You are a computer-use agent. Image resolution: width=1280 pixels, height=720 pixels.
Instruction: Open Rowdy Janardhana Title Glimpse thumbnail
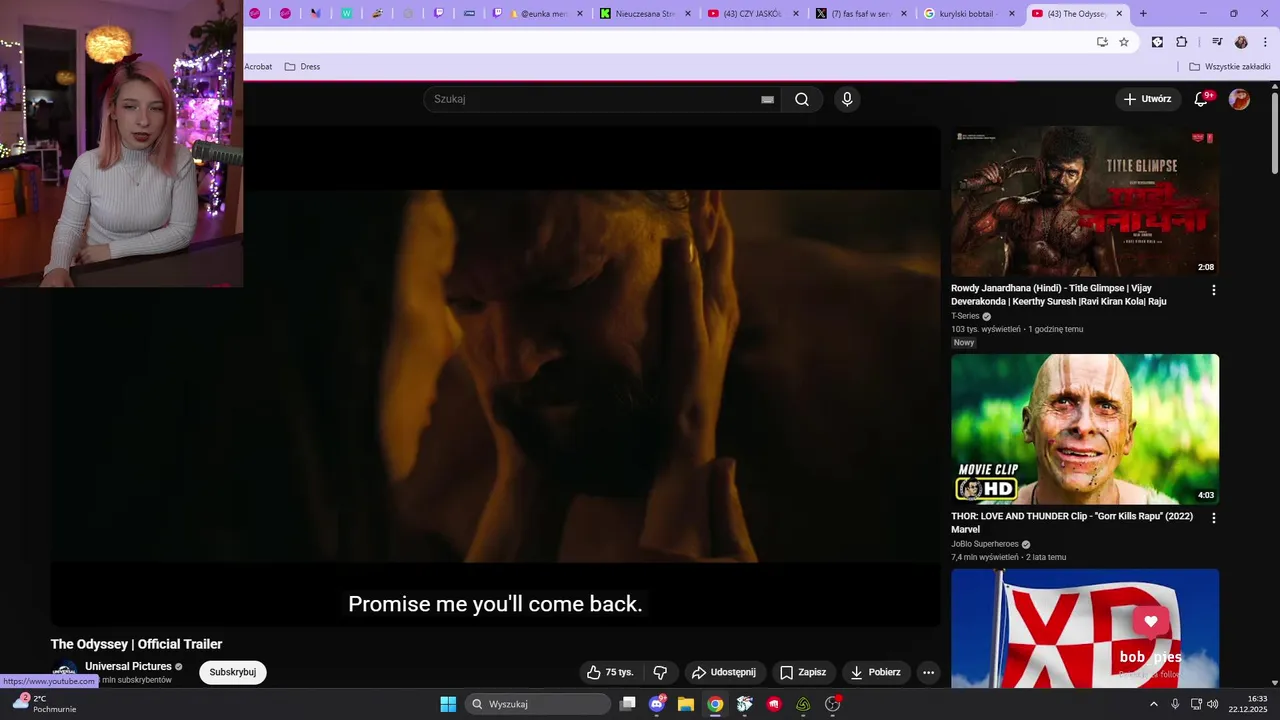pos(1085,201)
